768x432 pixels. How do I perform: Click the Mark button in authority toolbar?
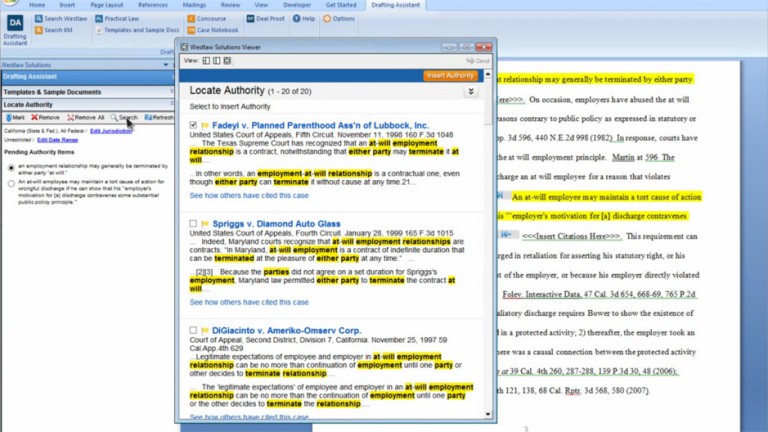(x=15, y=117)
